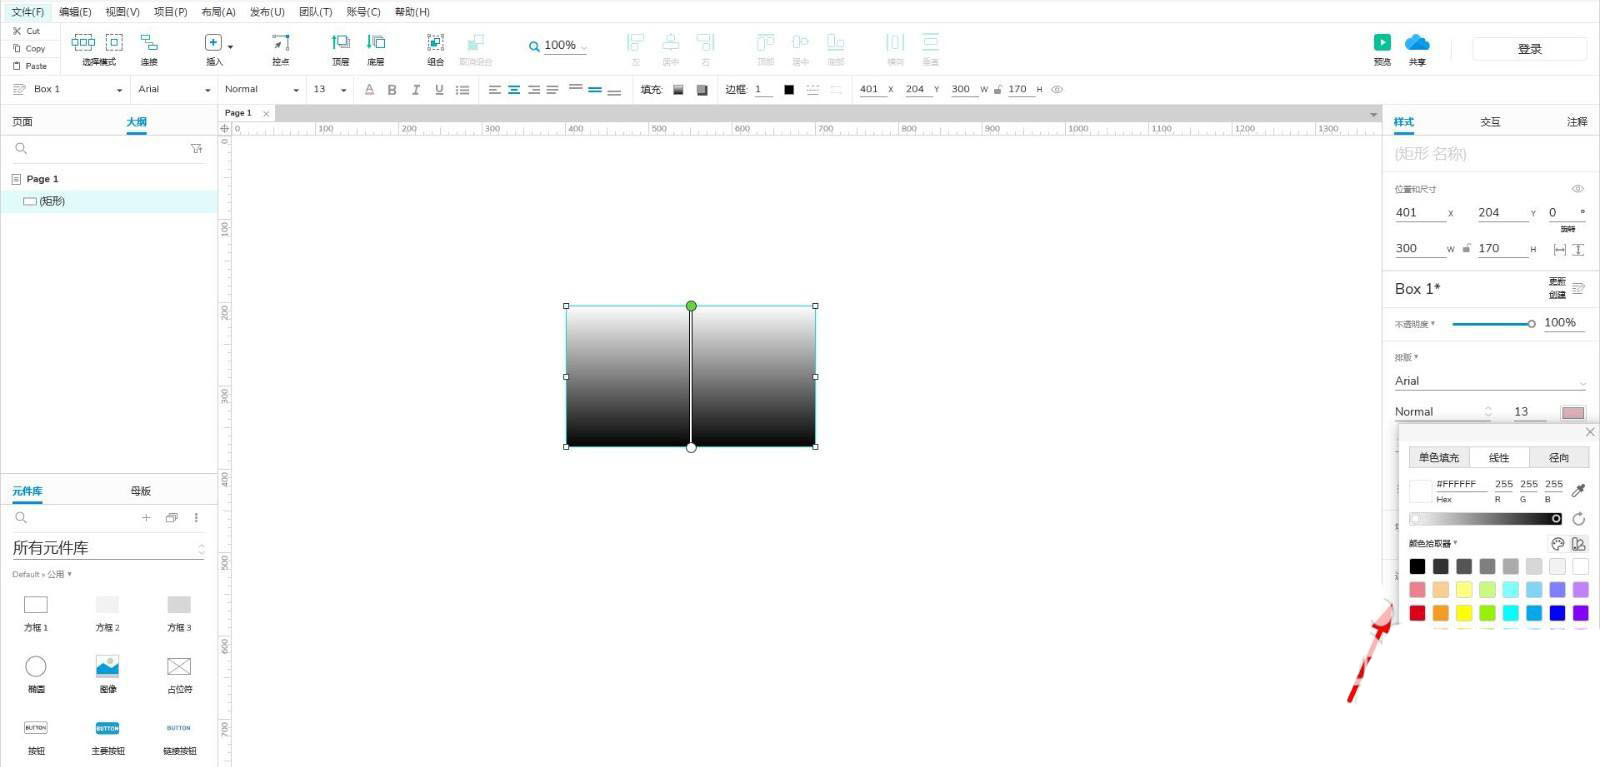This screenshot has height=767, width=1600.
Task: Adjust the 不透明度 opacity slider
Action: (1493, 324)
